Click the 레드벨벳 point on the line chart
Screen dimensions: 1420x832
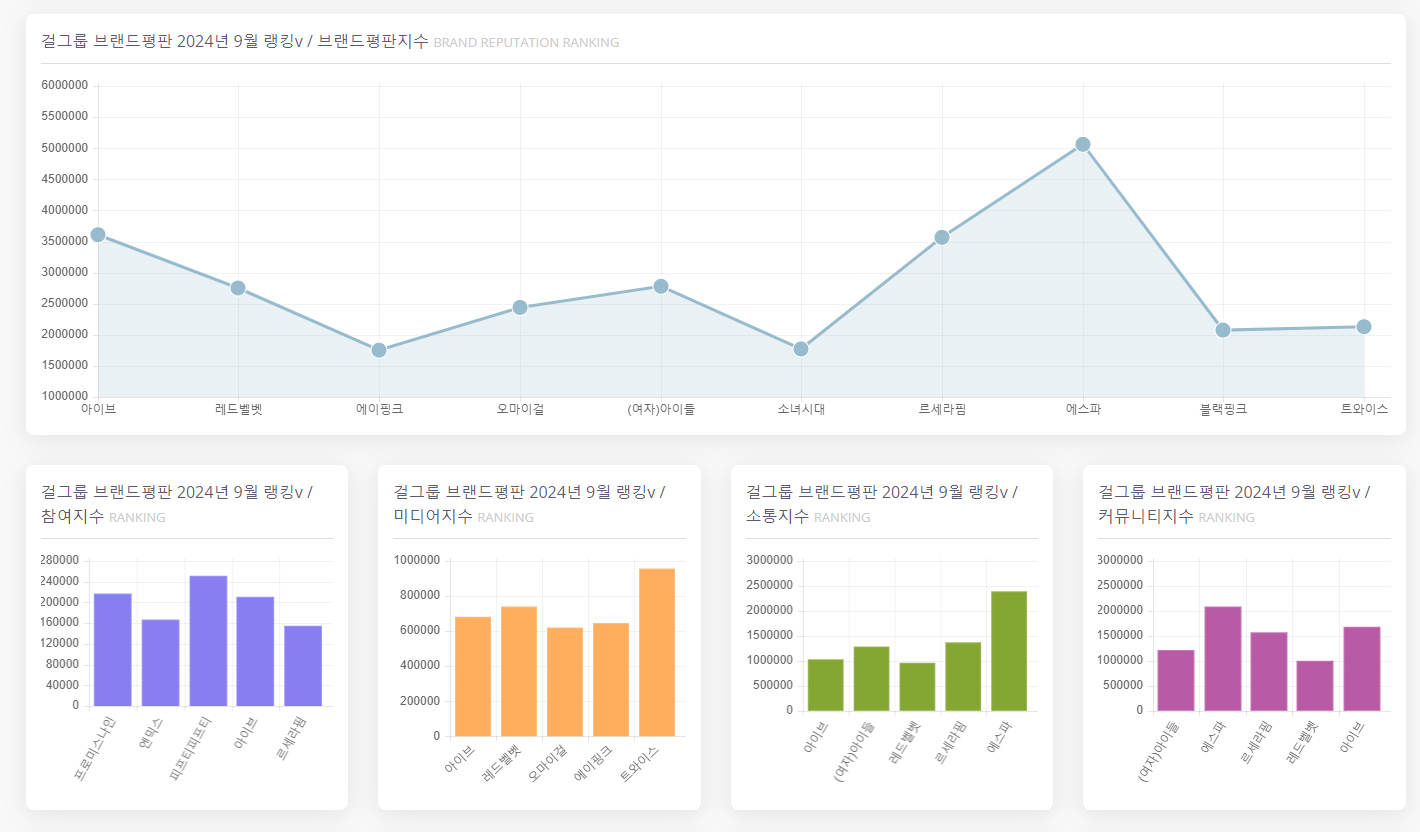tap(238, 288)
